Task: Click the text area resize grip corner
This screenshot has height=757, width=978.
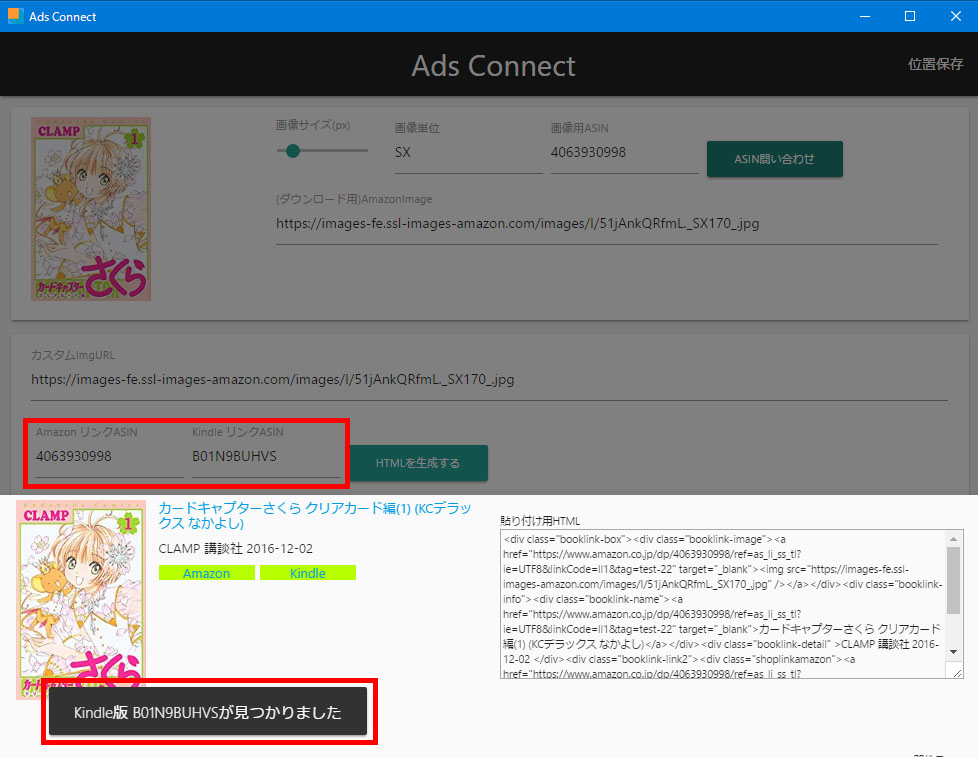Action: click(x=957, y=672)
